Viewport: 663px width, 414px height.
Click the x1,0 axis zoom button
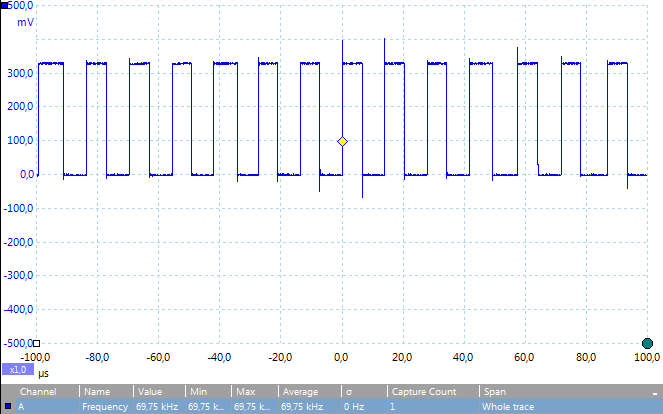[18, 370]
